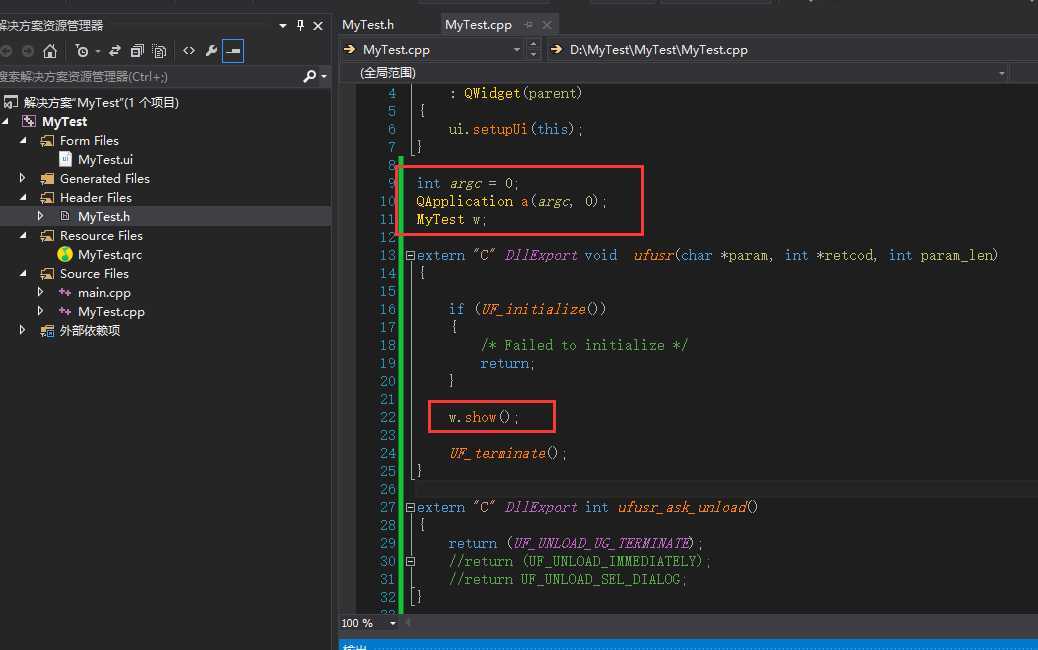Screen dimensions: 1038x650
Task: Click the code text 'UF_terminate();'
Action: (508, 453)
